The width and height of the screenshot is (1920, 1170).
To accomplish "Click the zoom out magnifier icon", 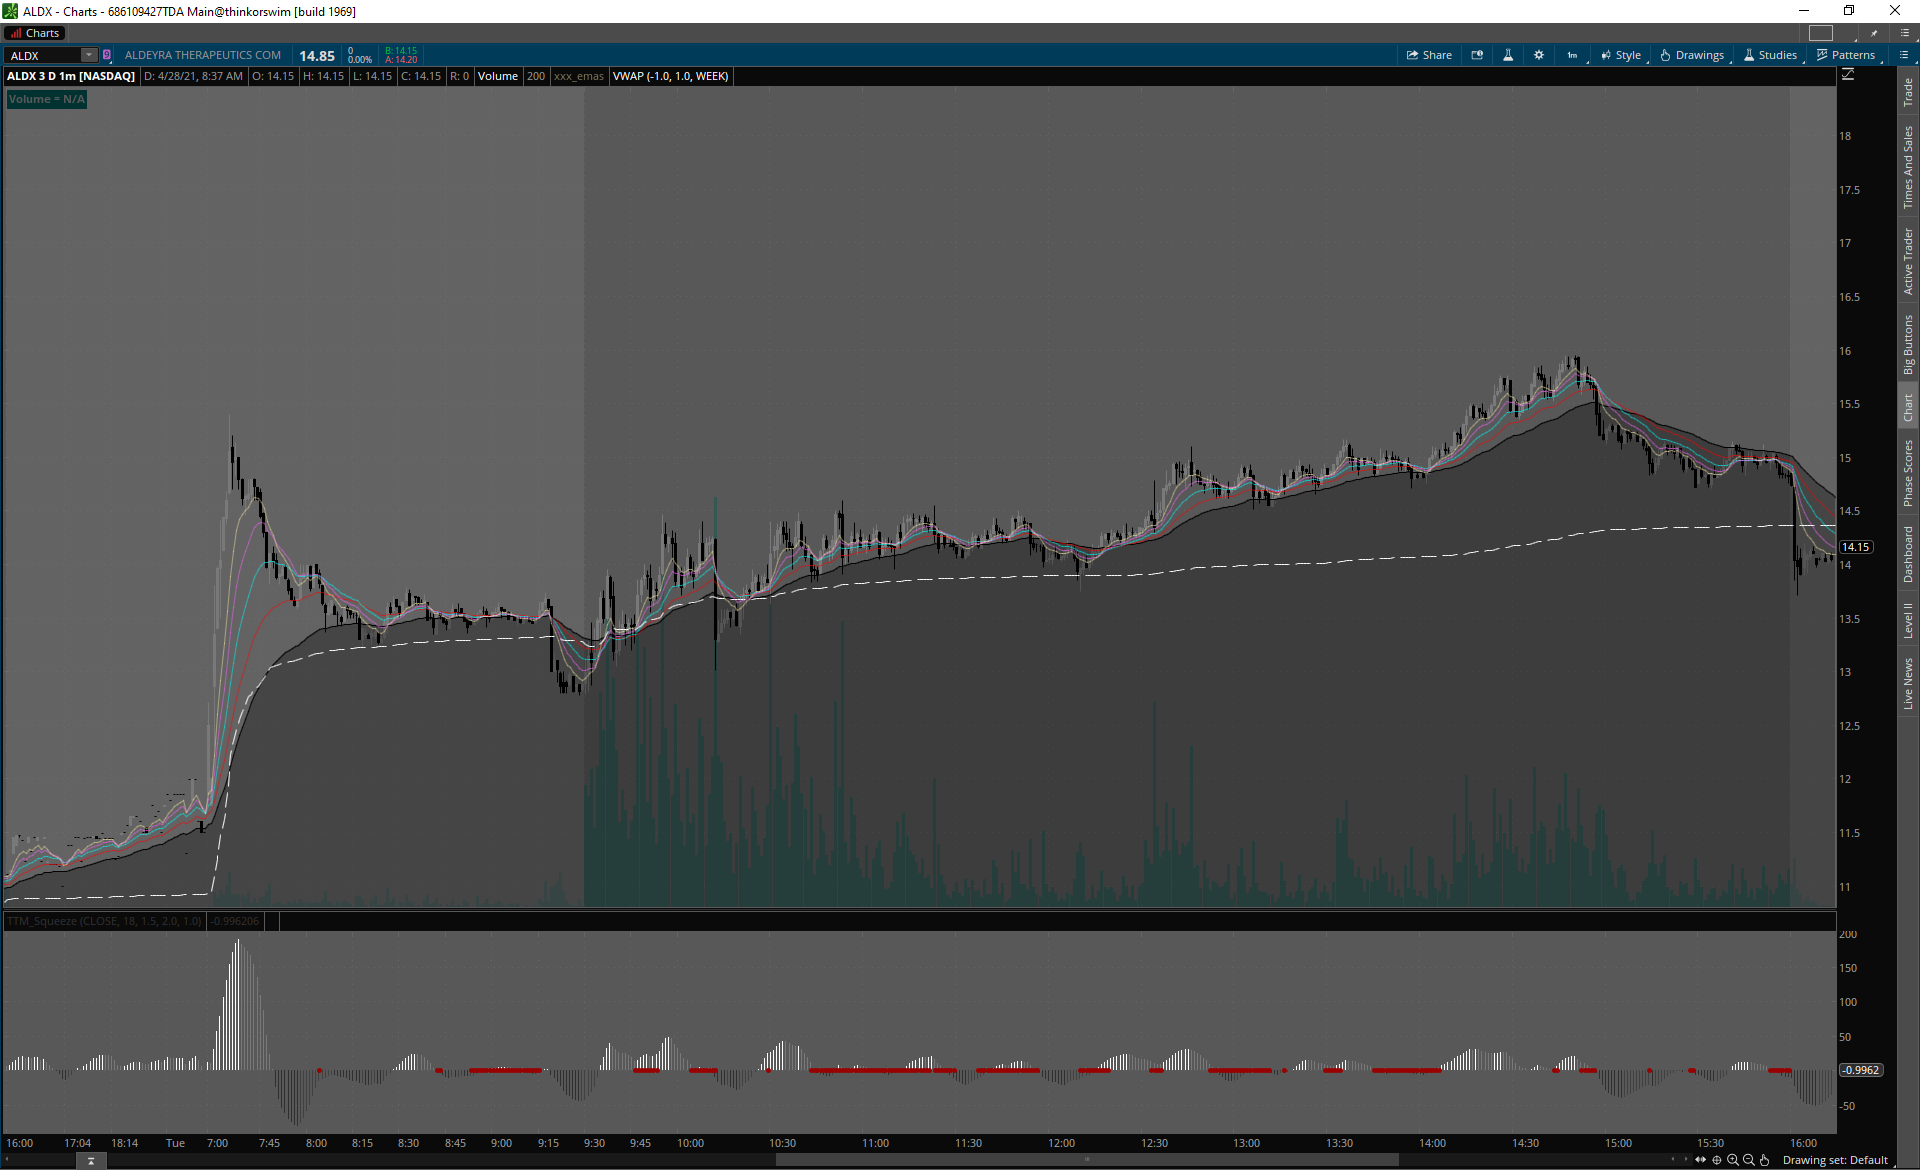I will click(x=1749, y=1160).
